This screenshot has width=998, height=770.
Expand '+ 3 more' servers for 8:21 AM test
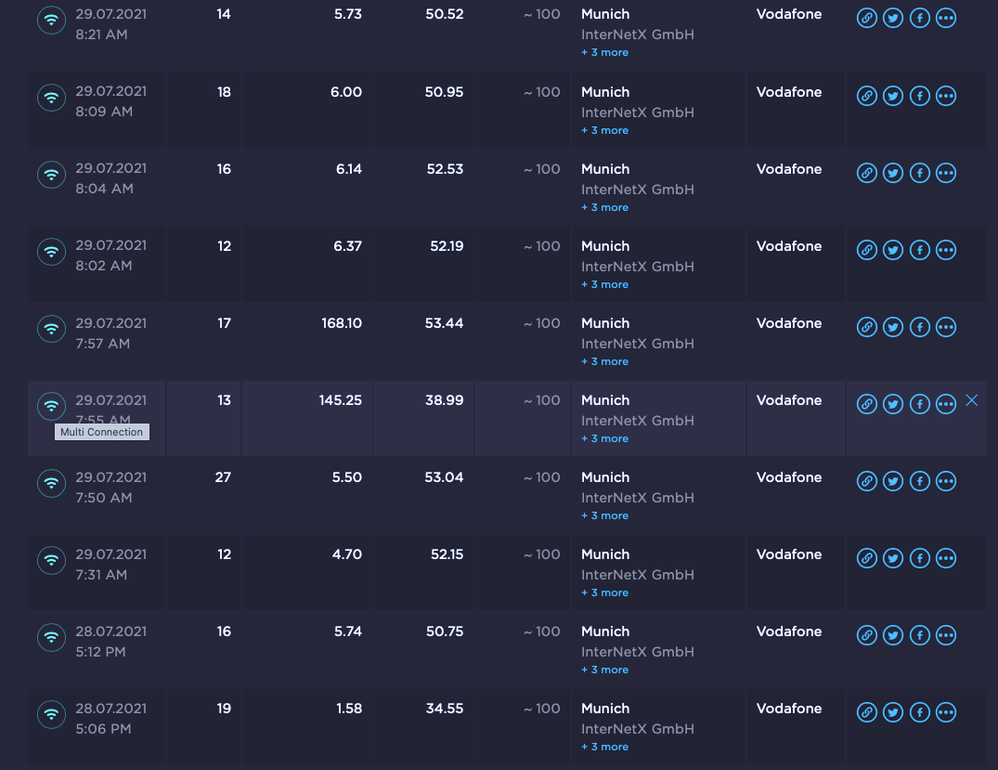coord(605,53)
